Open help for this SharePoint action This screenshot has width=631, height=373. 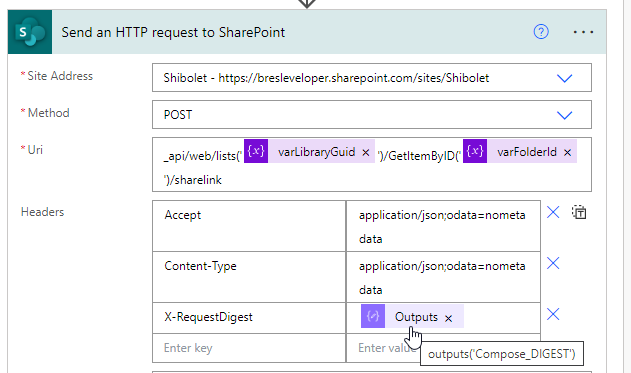541,32
